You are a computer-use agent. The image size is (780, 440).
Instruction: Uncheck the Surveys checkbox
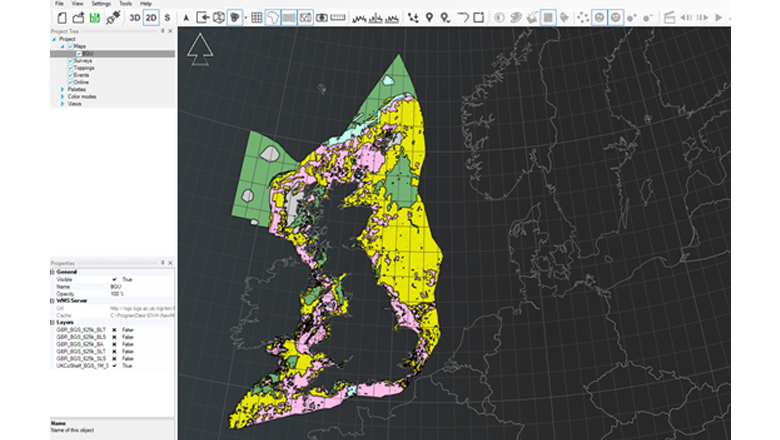70,61
